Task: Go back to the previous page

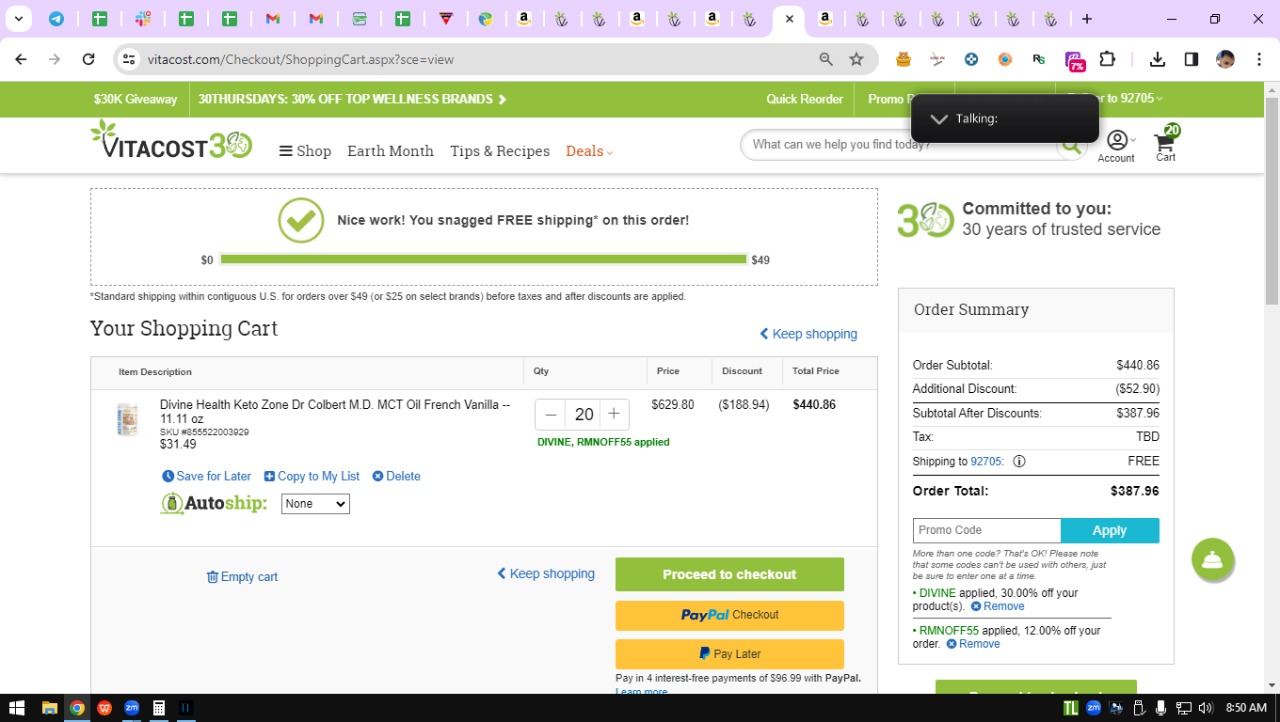Action: [x=21, y=59]
